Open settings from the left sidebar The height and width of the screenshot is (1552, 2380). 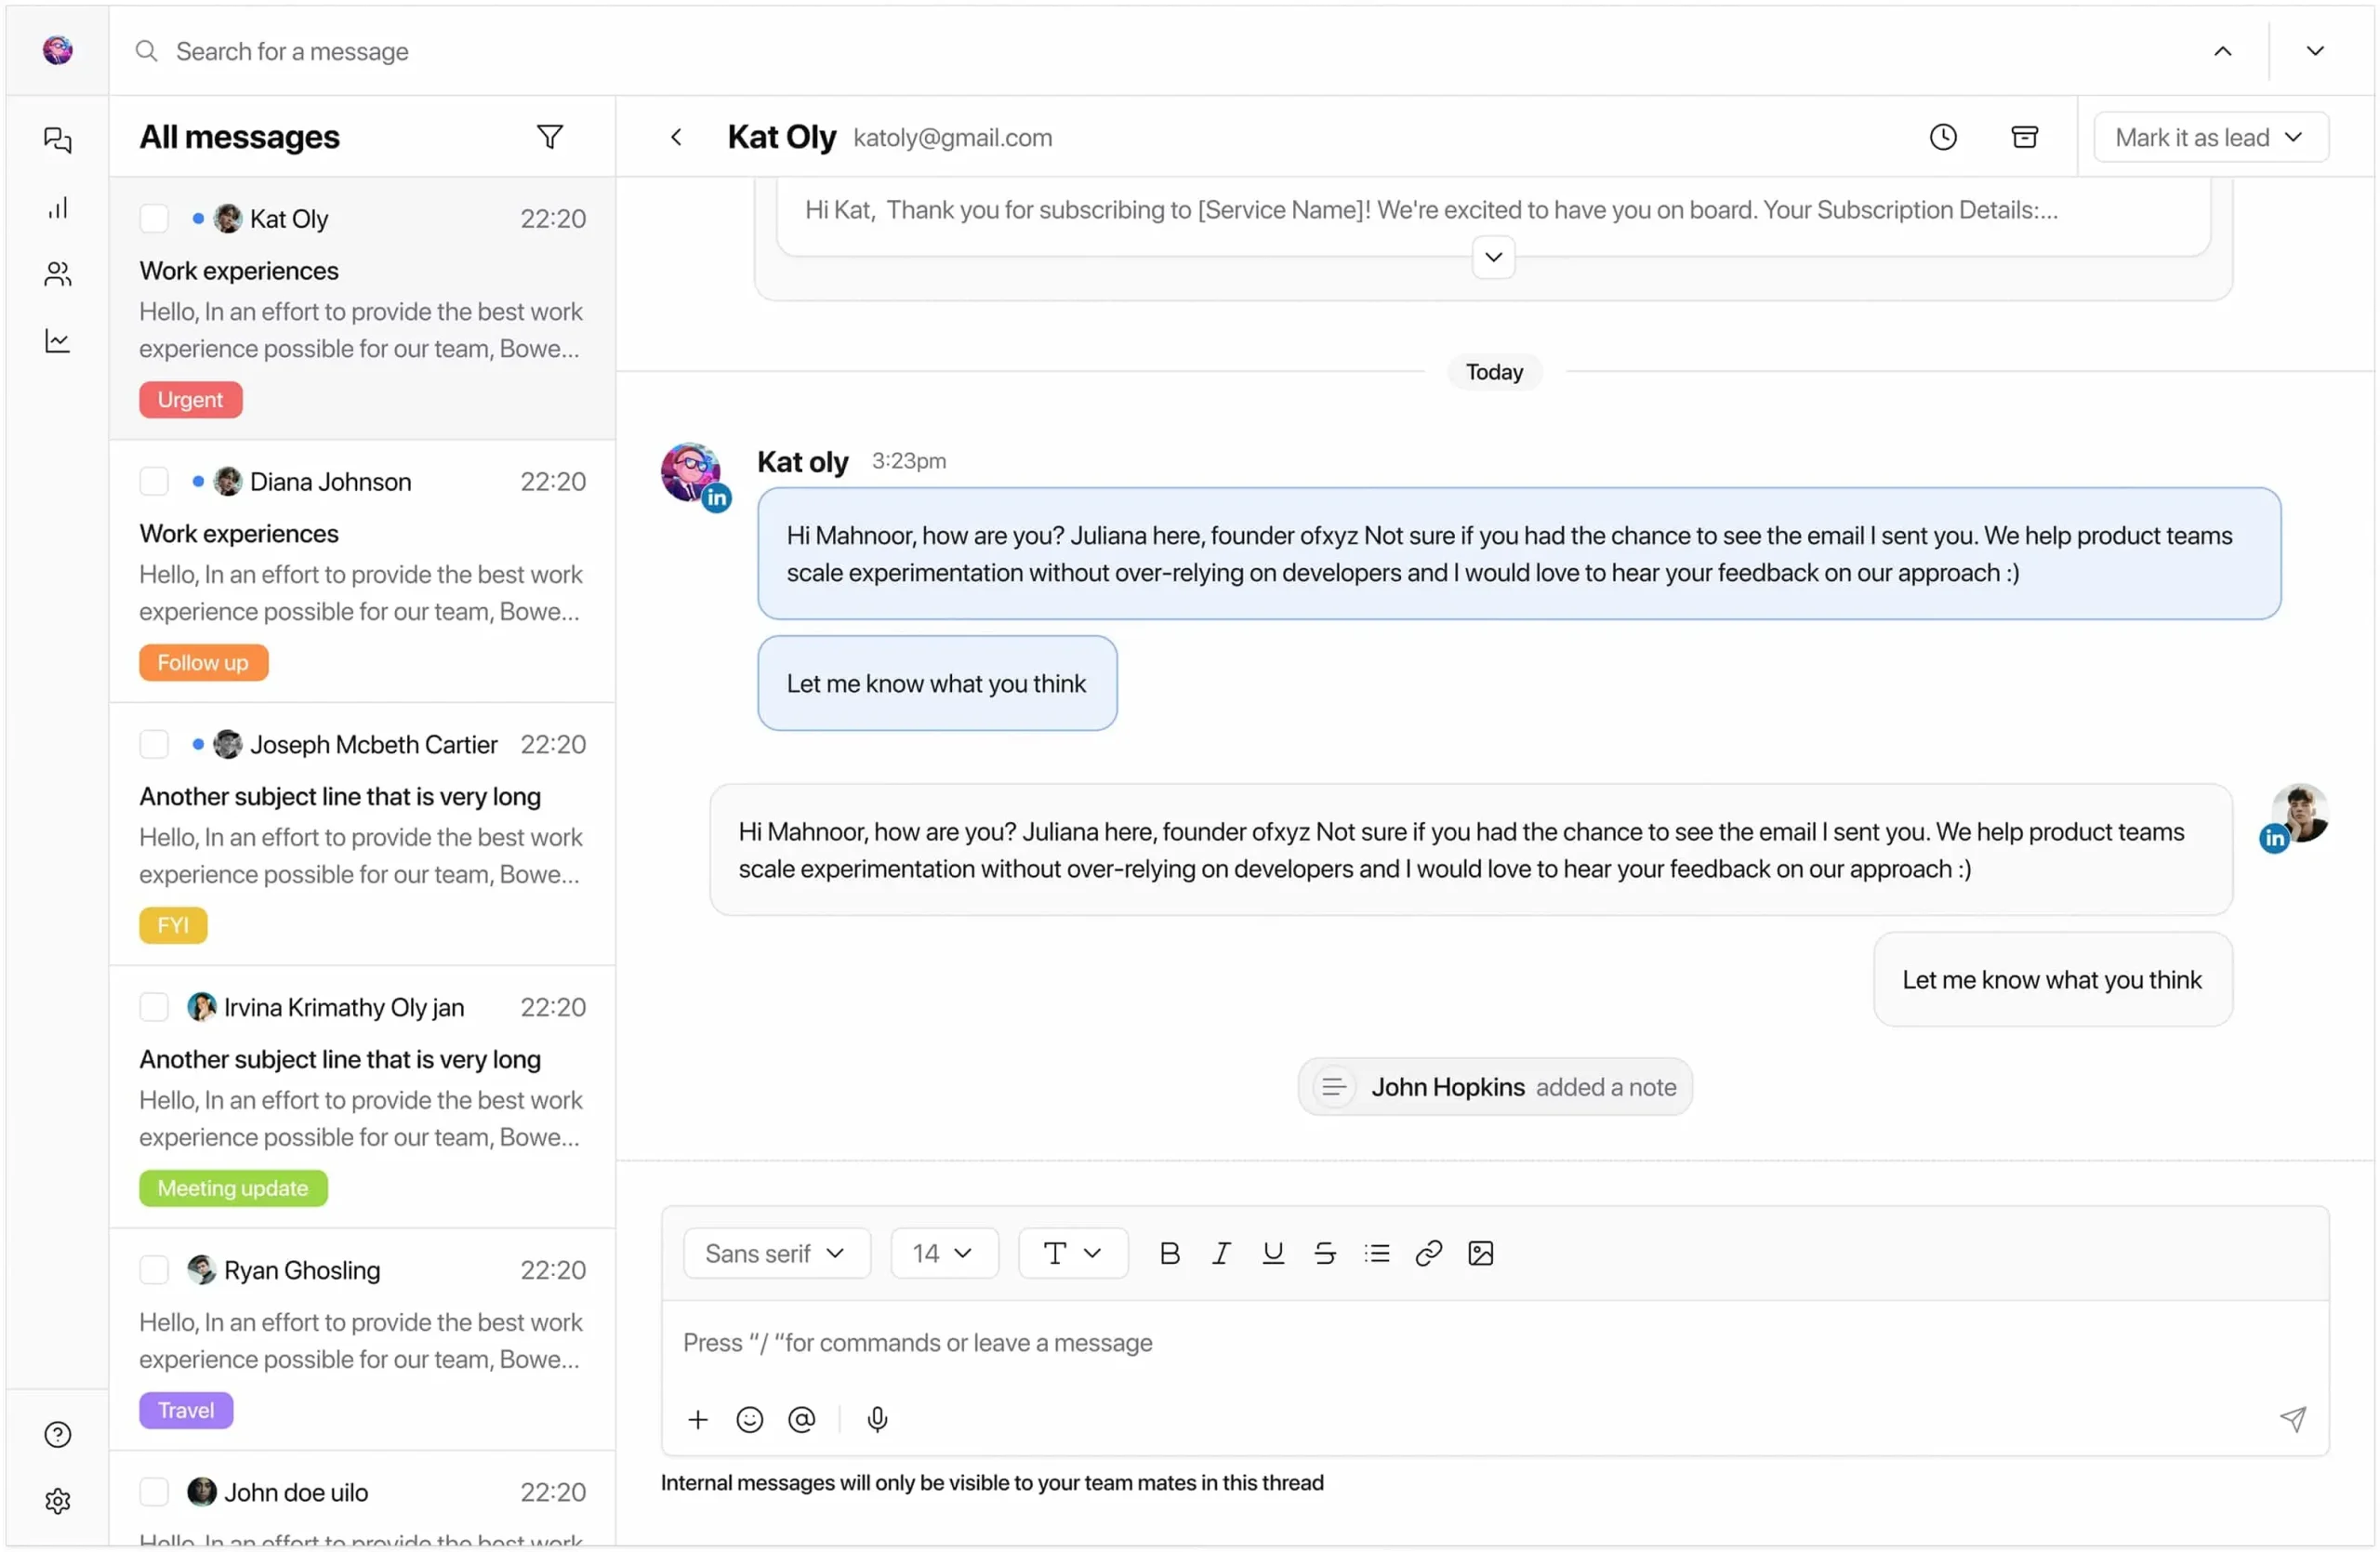[x=58, y=1500]
